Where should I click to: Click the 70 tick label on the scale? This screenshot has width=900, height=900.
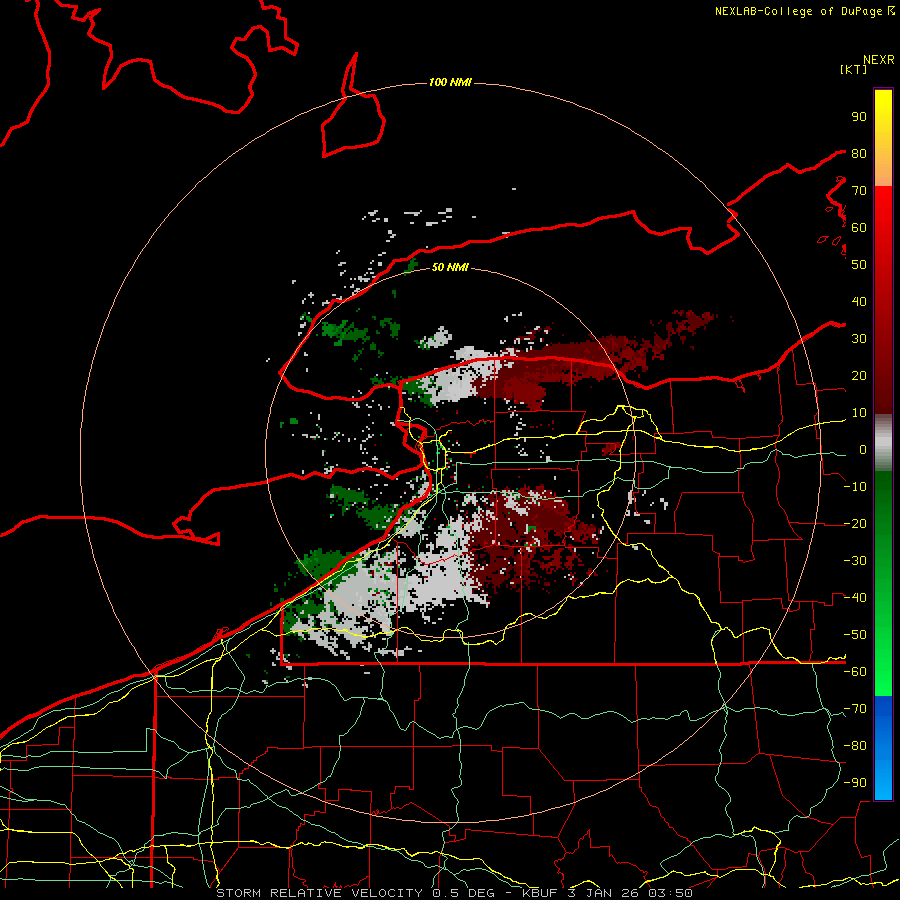pos(859,191)
